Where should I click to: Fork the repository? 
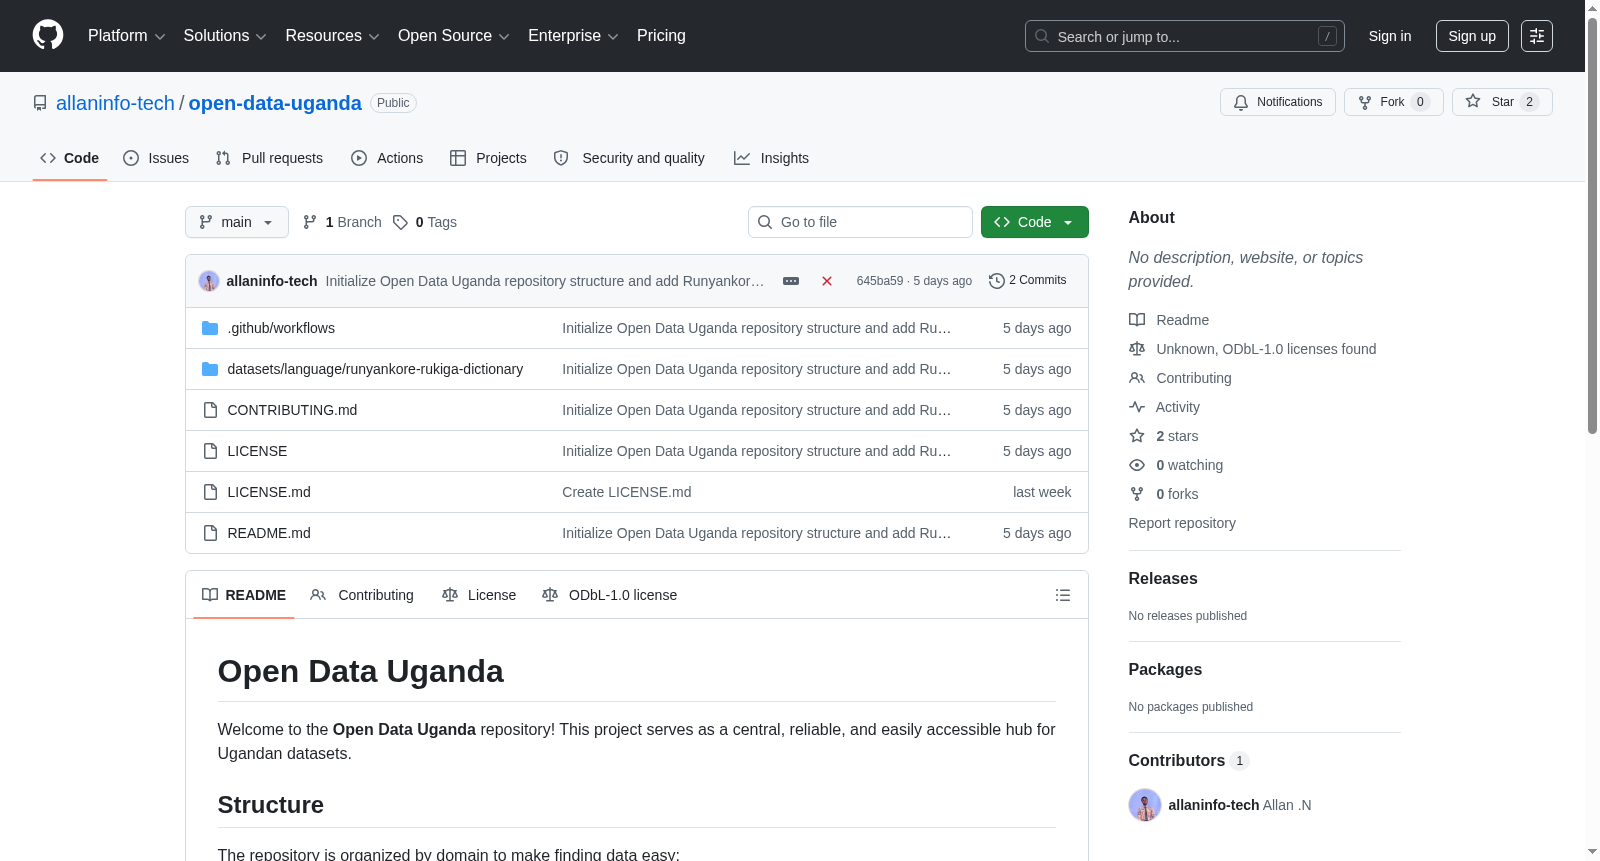coord(1394,102)
